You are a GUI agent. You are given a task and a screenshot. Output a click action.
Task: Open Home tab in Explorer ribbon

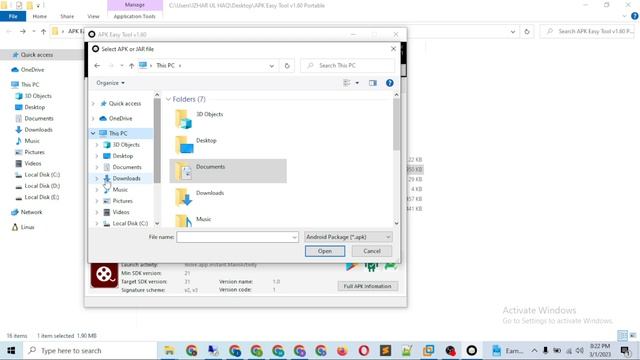40,16
